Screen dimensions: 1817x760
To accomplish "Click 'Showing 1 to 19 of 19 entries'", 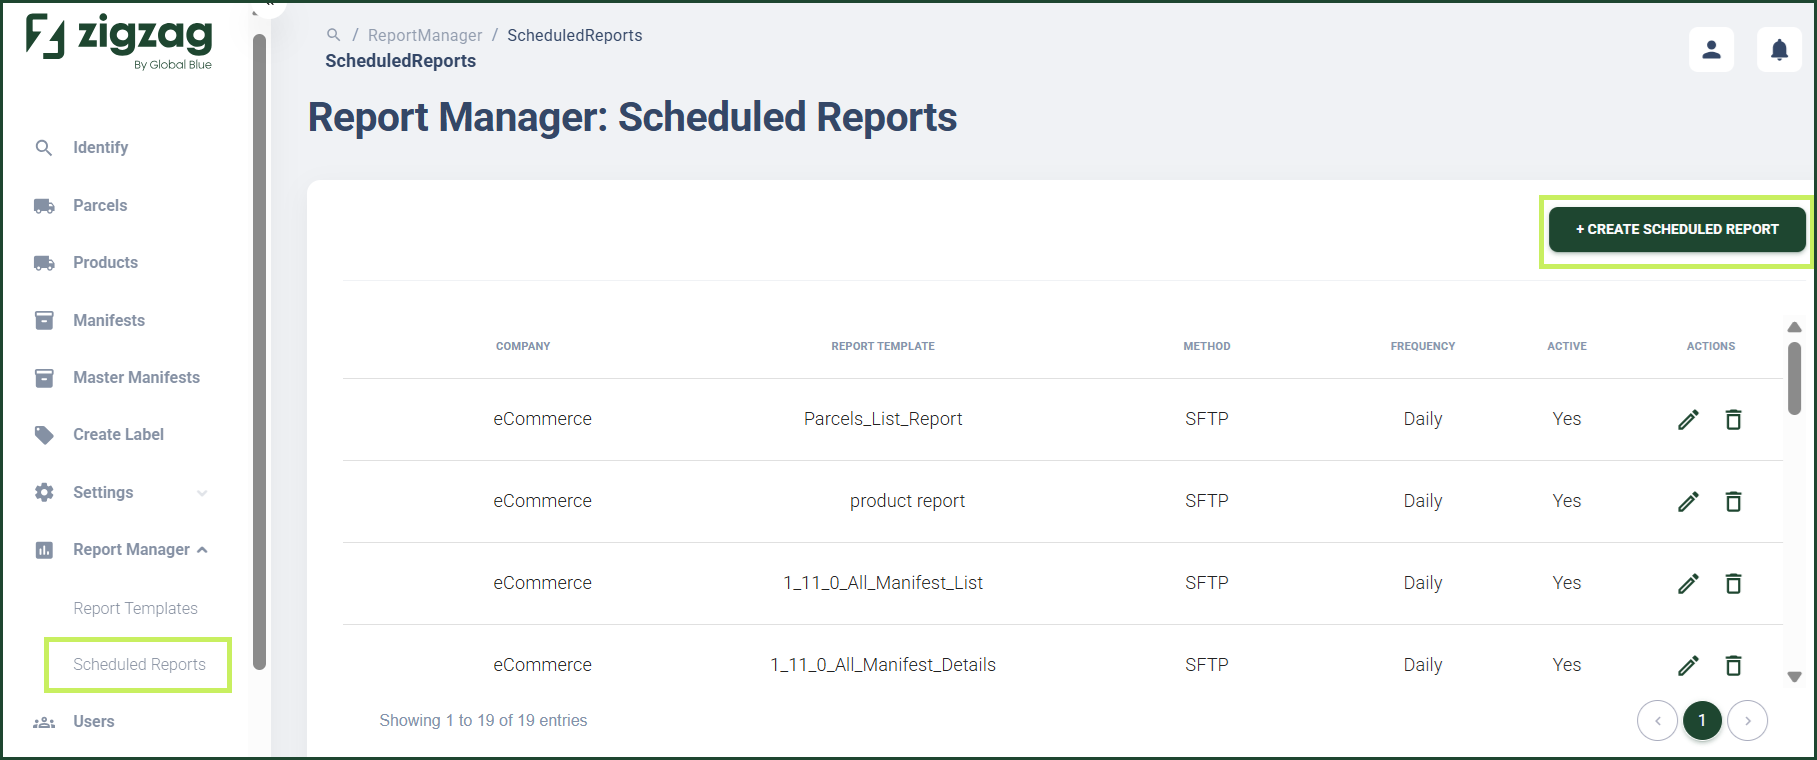I will tap(483, 720).
